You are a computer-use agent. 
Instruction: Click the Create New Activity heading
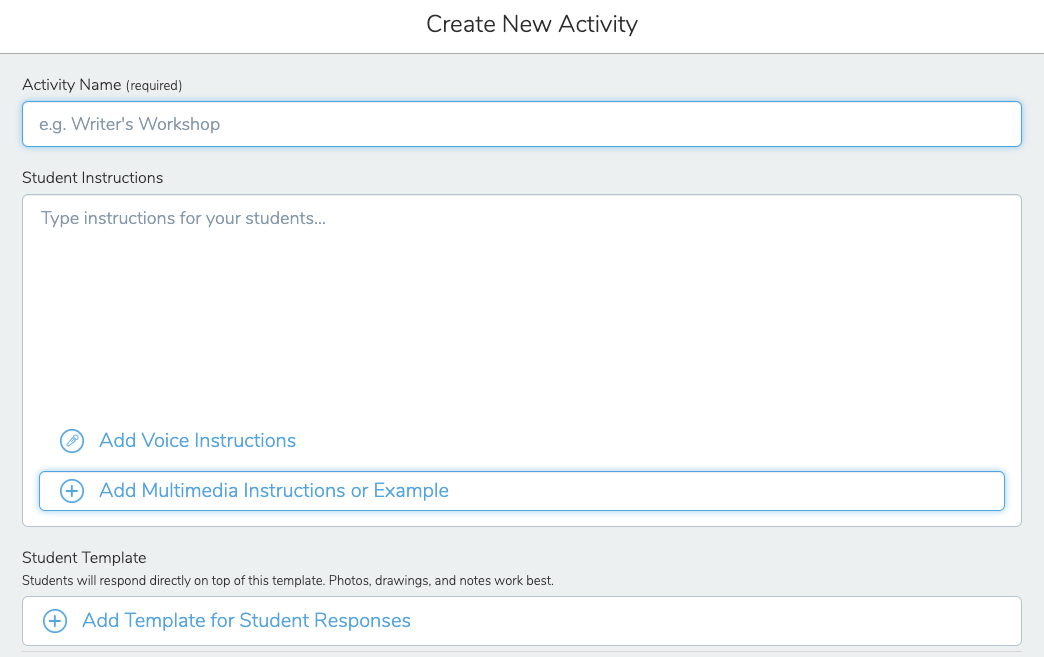pyautogui.click(x=532, y=24)
